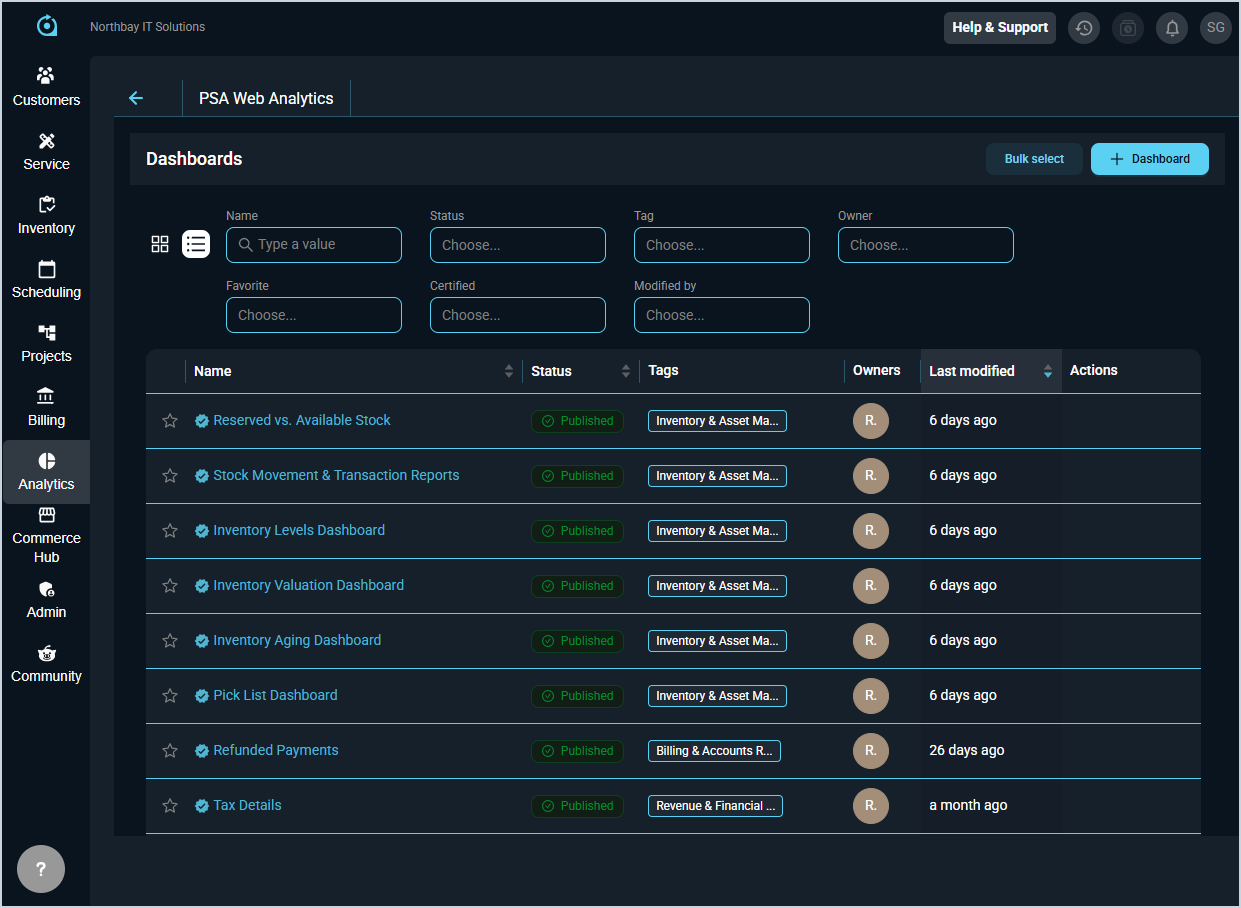
Task: Click the question mark help bubble
Action: click(41, 869)
